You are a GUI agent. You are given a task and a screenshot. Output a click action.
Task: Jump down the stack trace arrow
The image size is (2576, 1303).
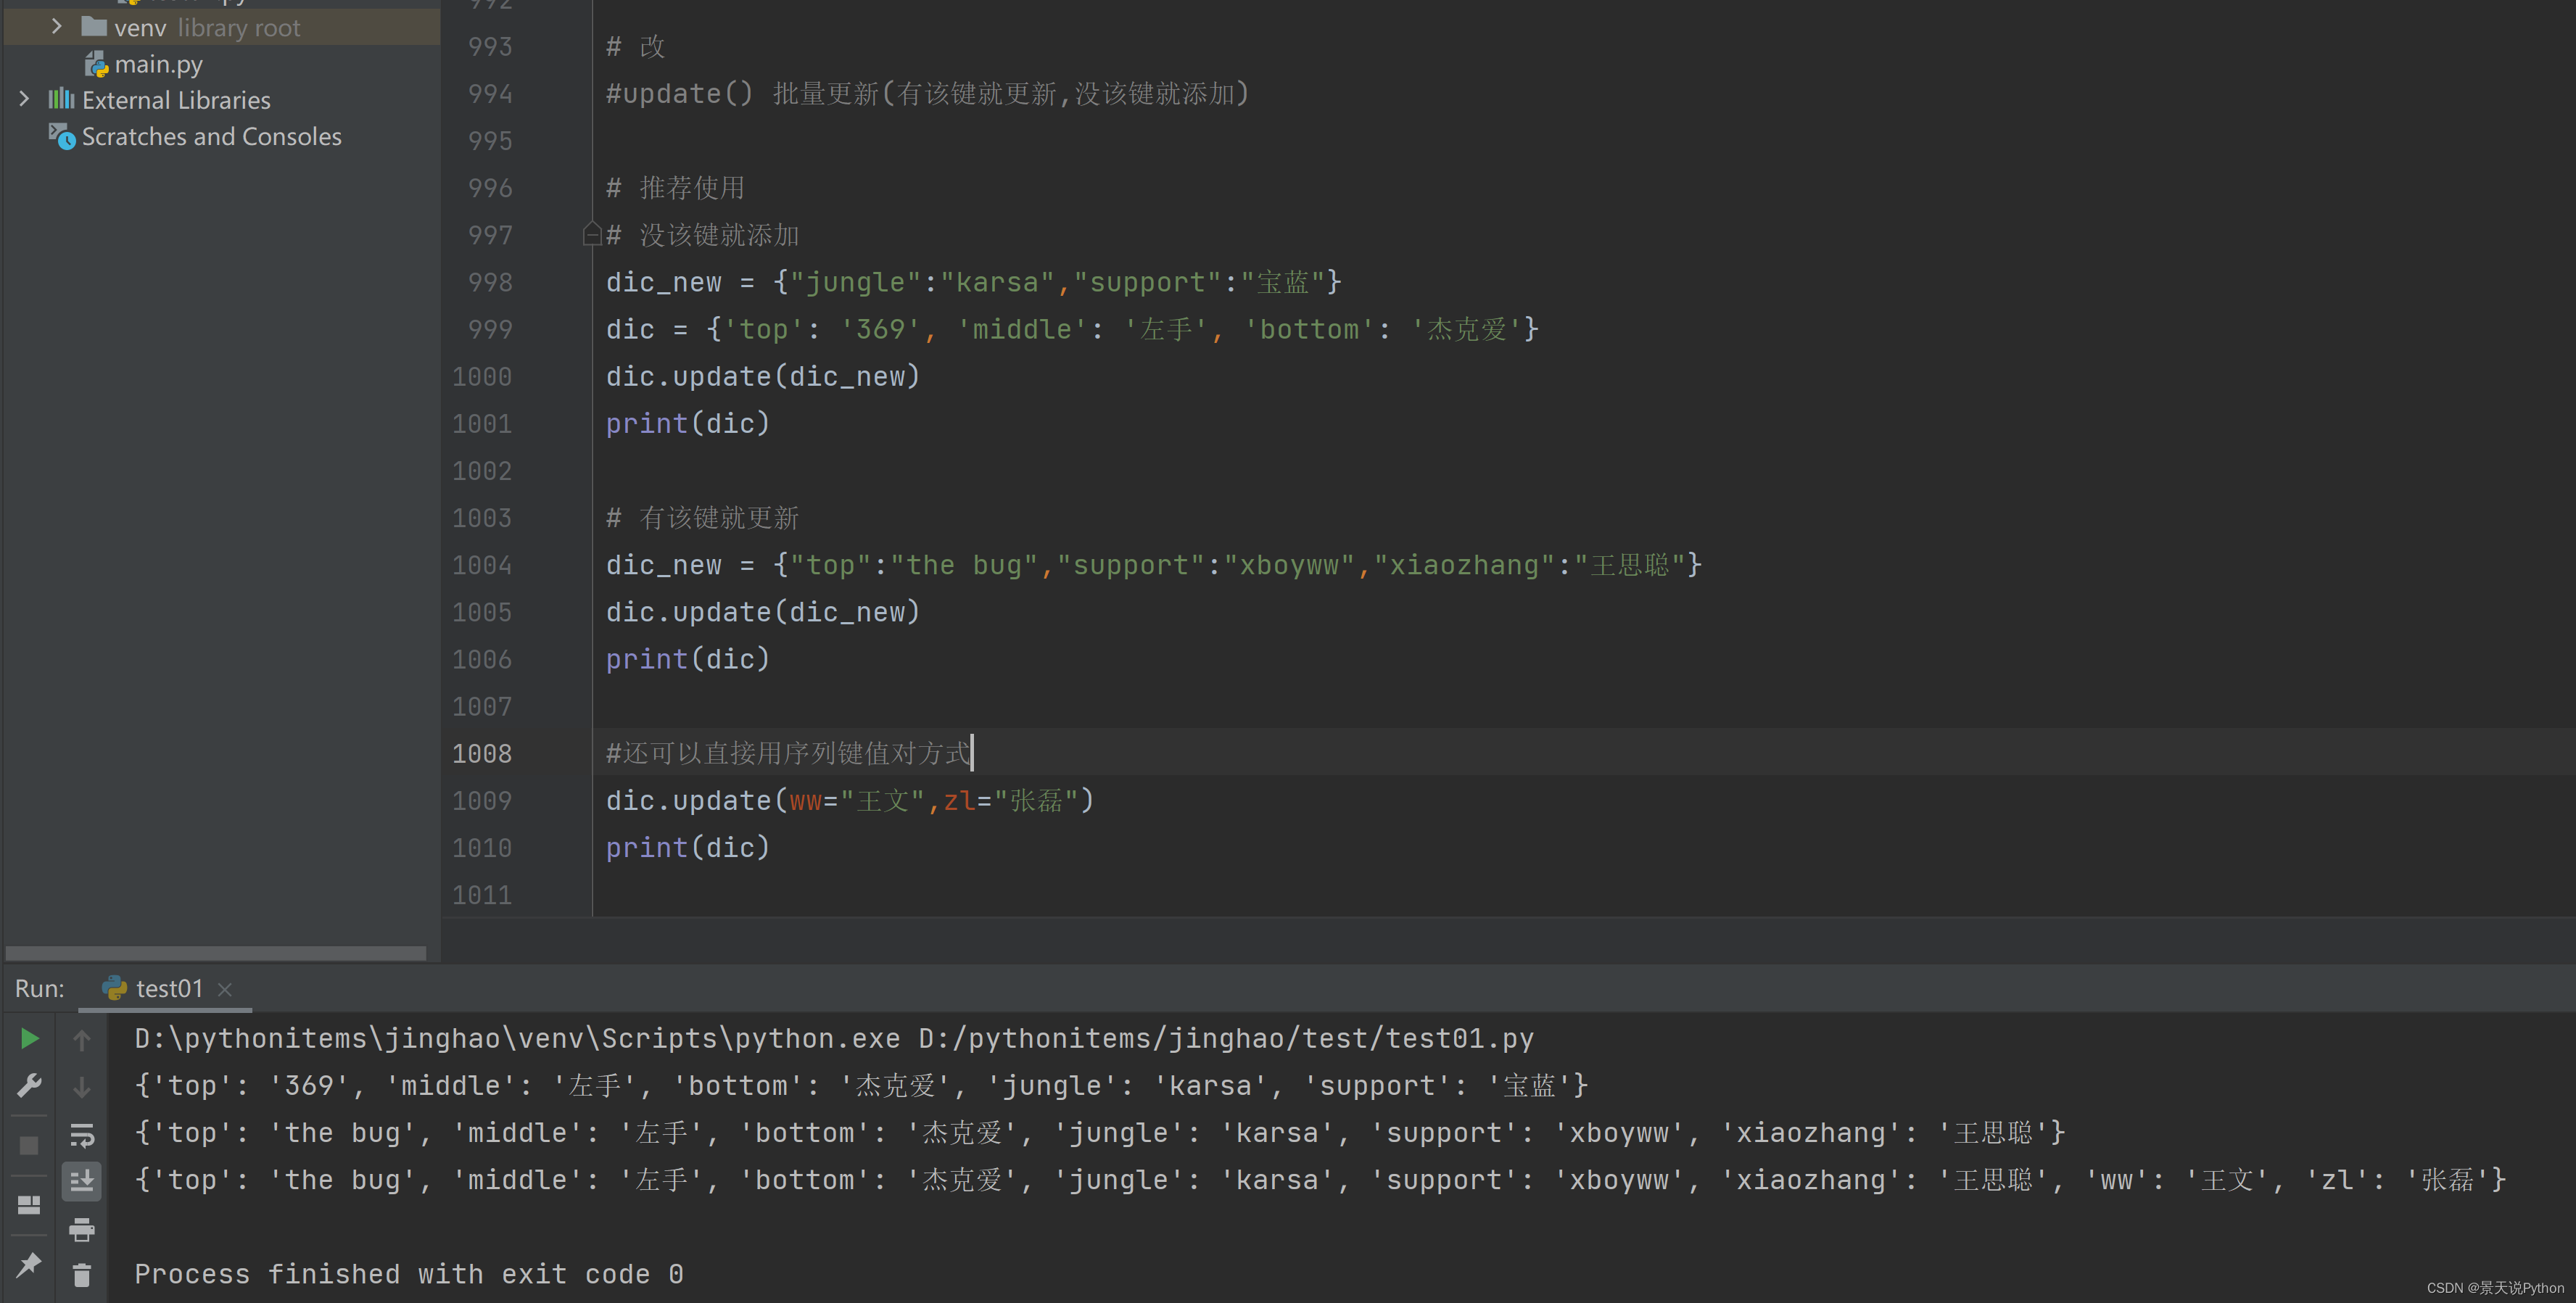pyautogui.click(x=82, y=1086)
